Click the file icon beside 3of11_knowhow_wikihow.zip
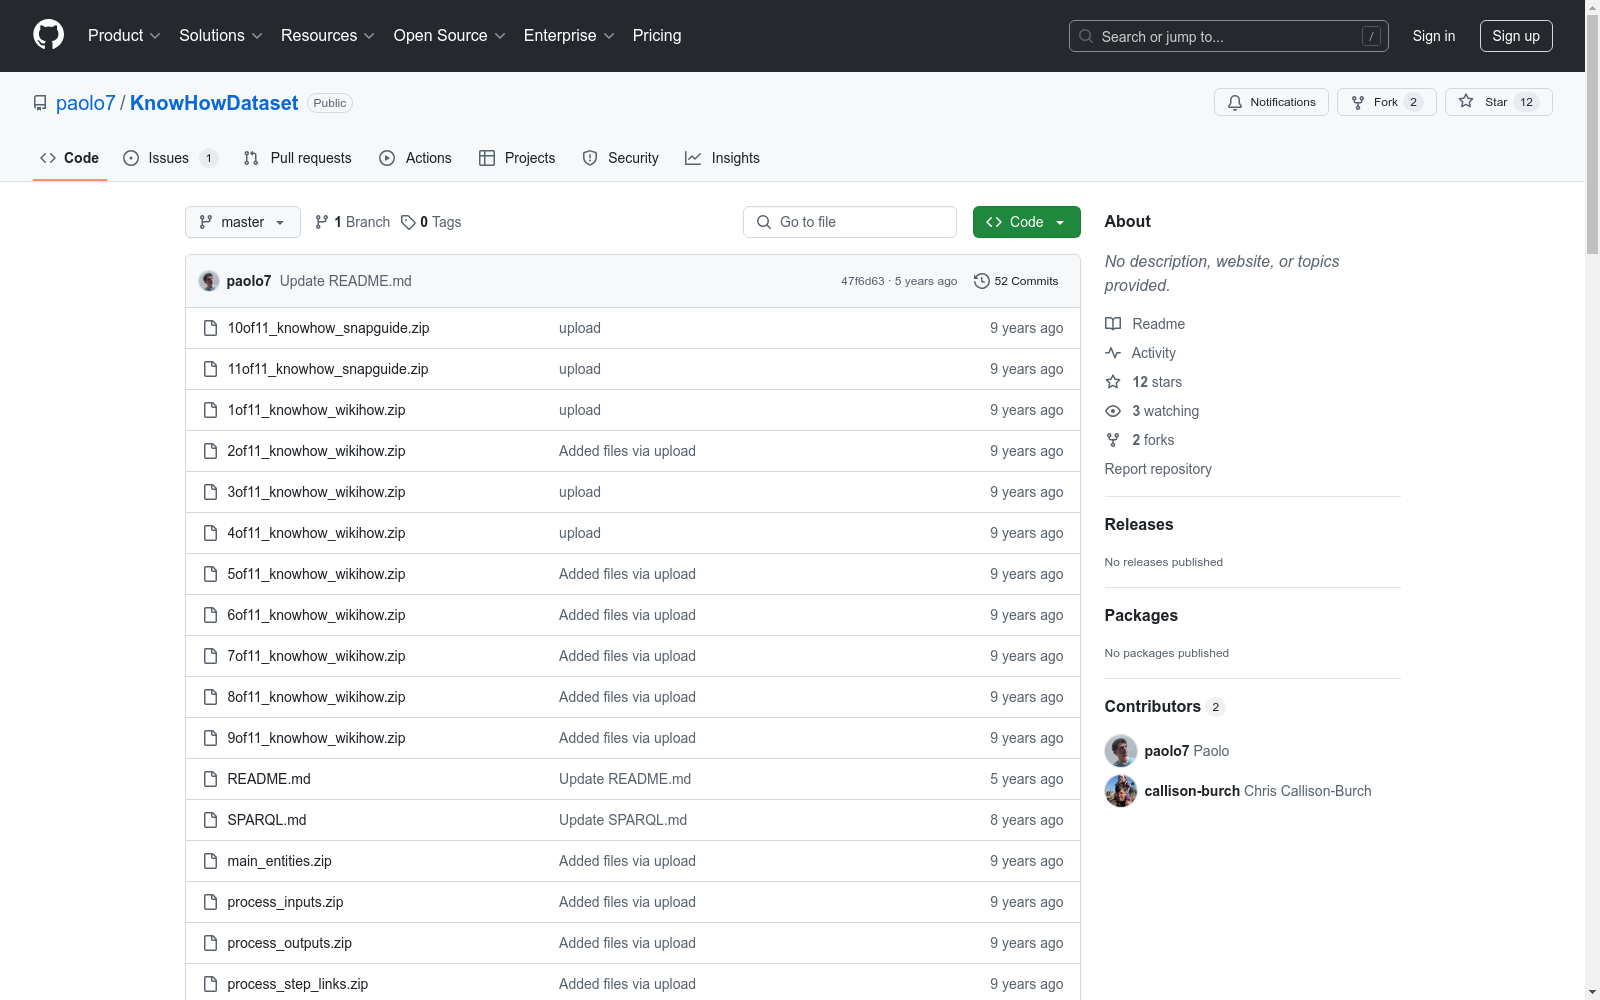1600x1000 pixels. point(210,492)
